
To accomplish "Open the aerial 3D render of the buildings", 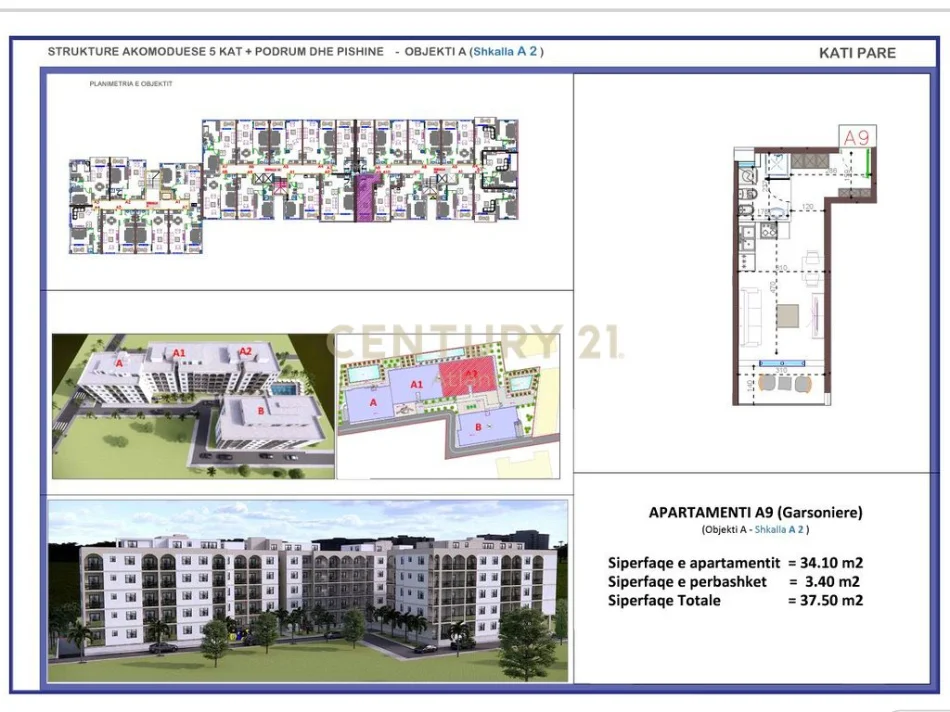I will (x=193, y=406).
